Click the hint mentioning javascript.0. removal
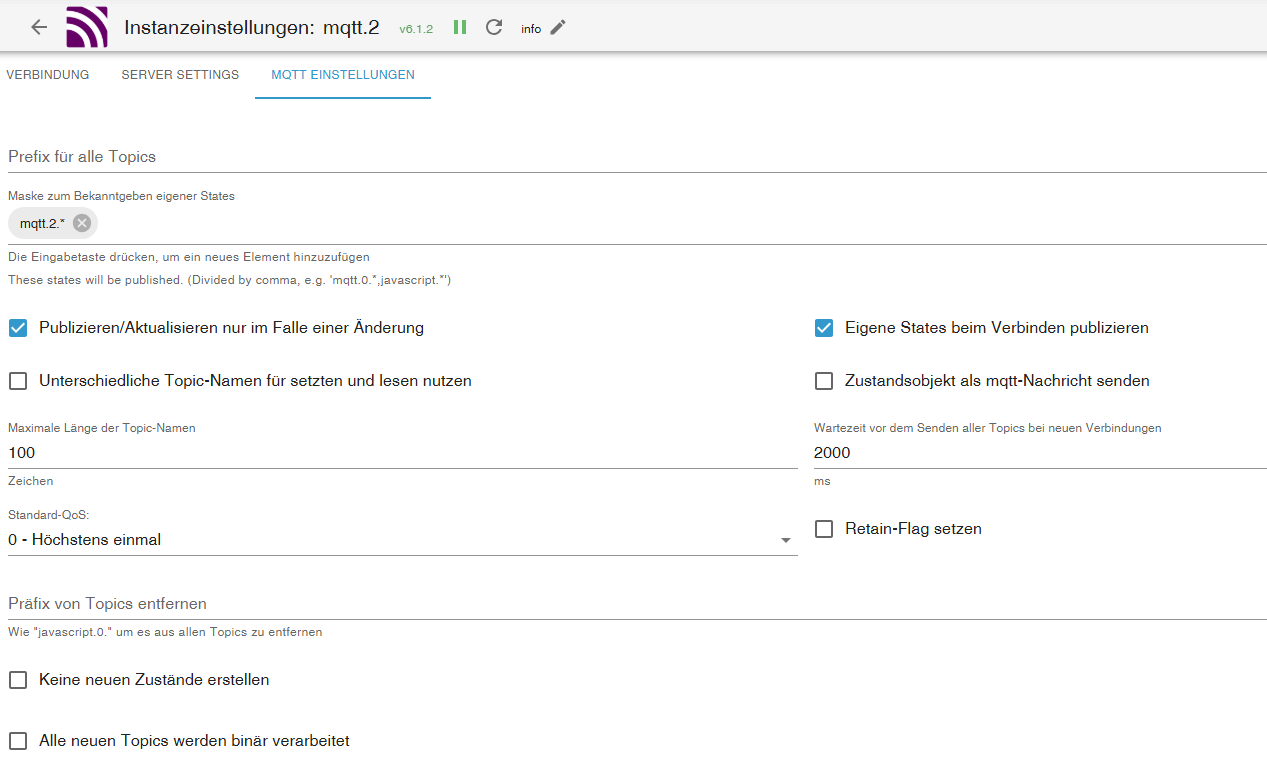The width and height of the screenshot is (1267, 773). 165,632
